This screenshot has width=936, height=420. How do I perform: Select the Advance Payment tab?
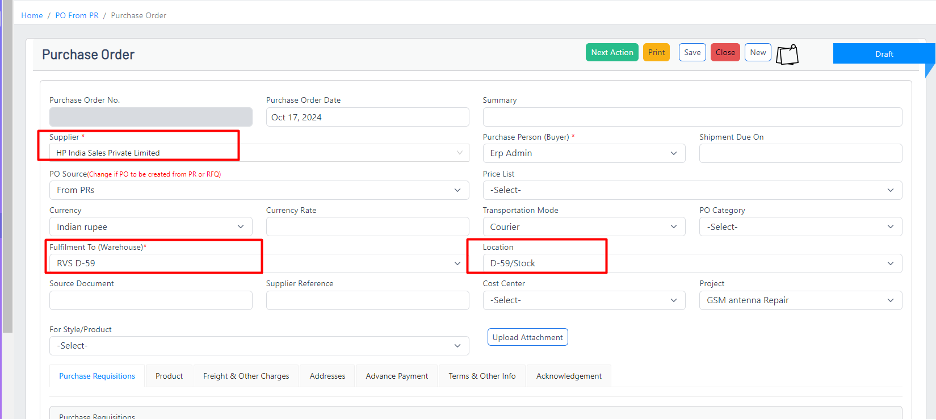(397, 376)
